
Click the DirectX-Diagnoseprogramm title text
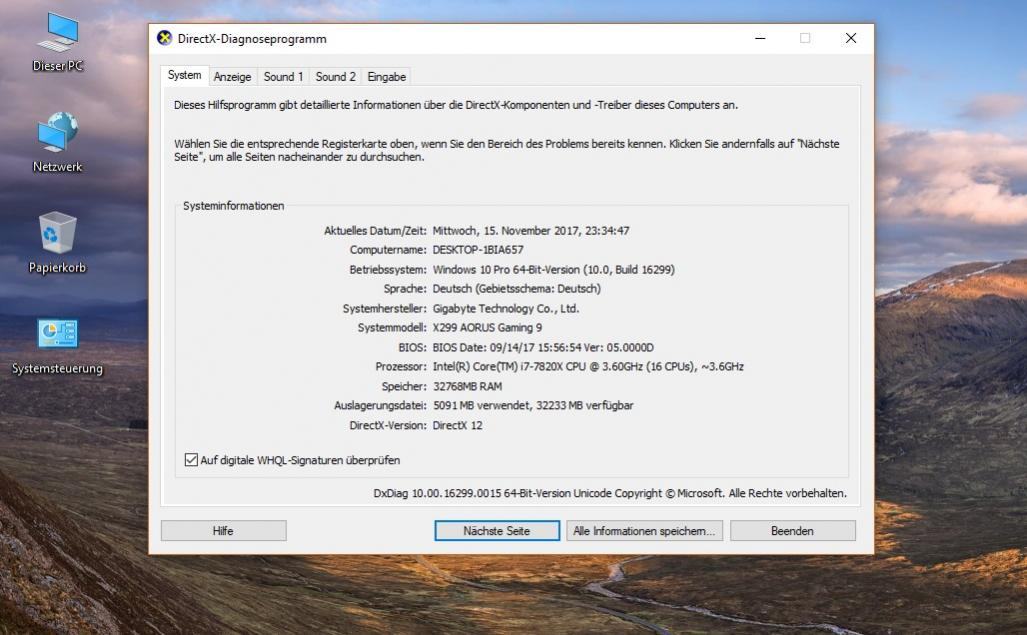(252, 39)
